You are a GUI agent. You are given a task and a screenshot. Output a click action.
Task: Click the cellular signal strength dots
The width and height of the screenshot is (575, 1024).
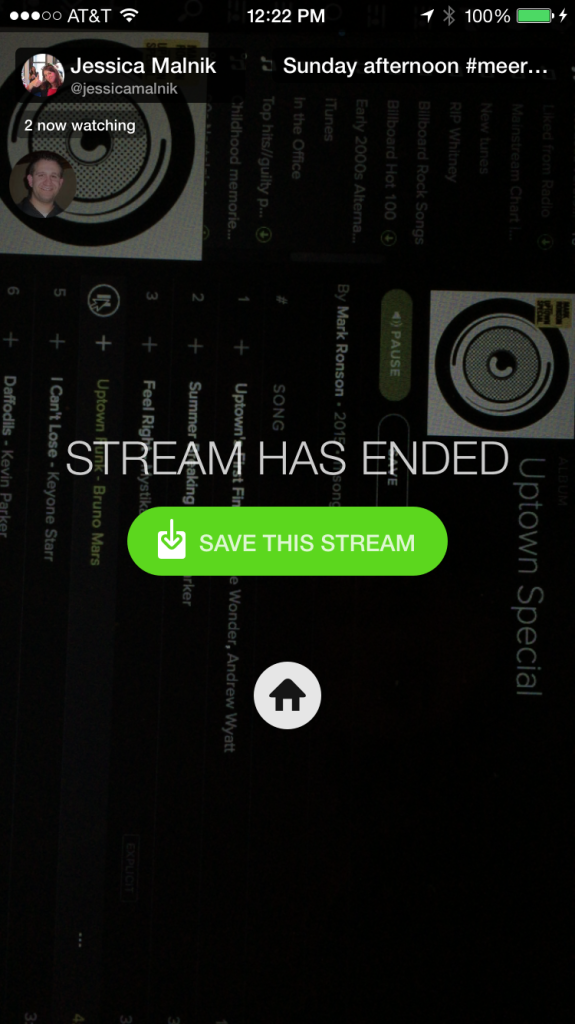[x=35, y=16]
